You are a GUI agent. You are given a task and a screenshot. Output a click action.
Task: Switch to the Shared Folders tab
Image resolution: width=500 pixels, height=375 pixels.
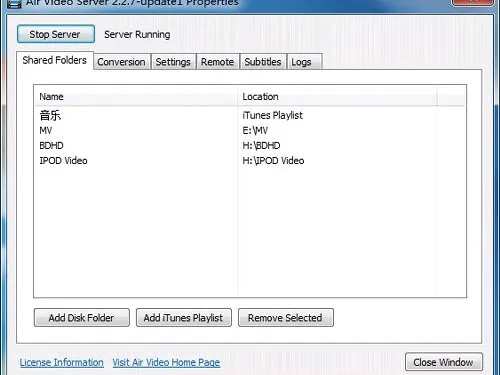55,60
